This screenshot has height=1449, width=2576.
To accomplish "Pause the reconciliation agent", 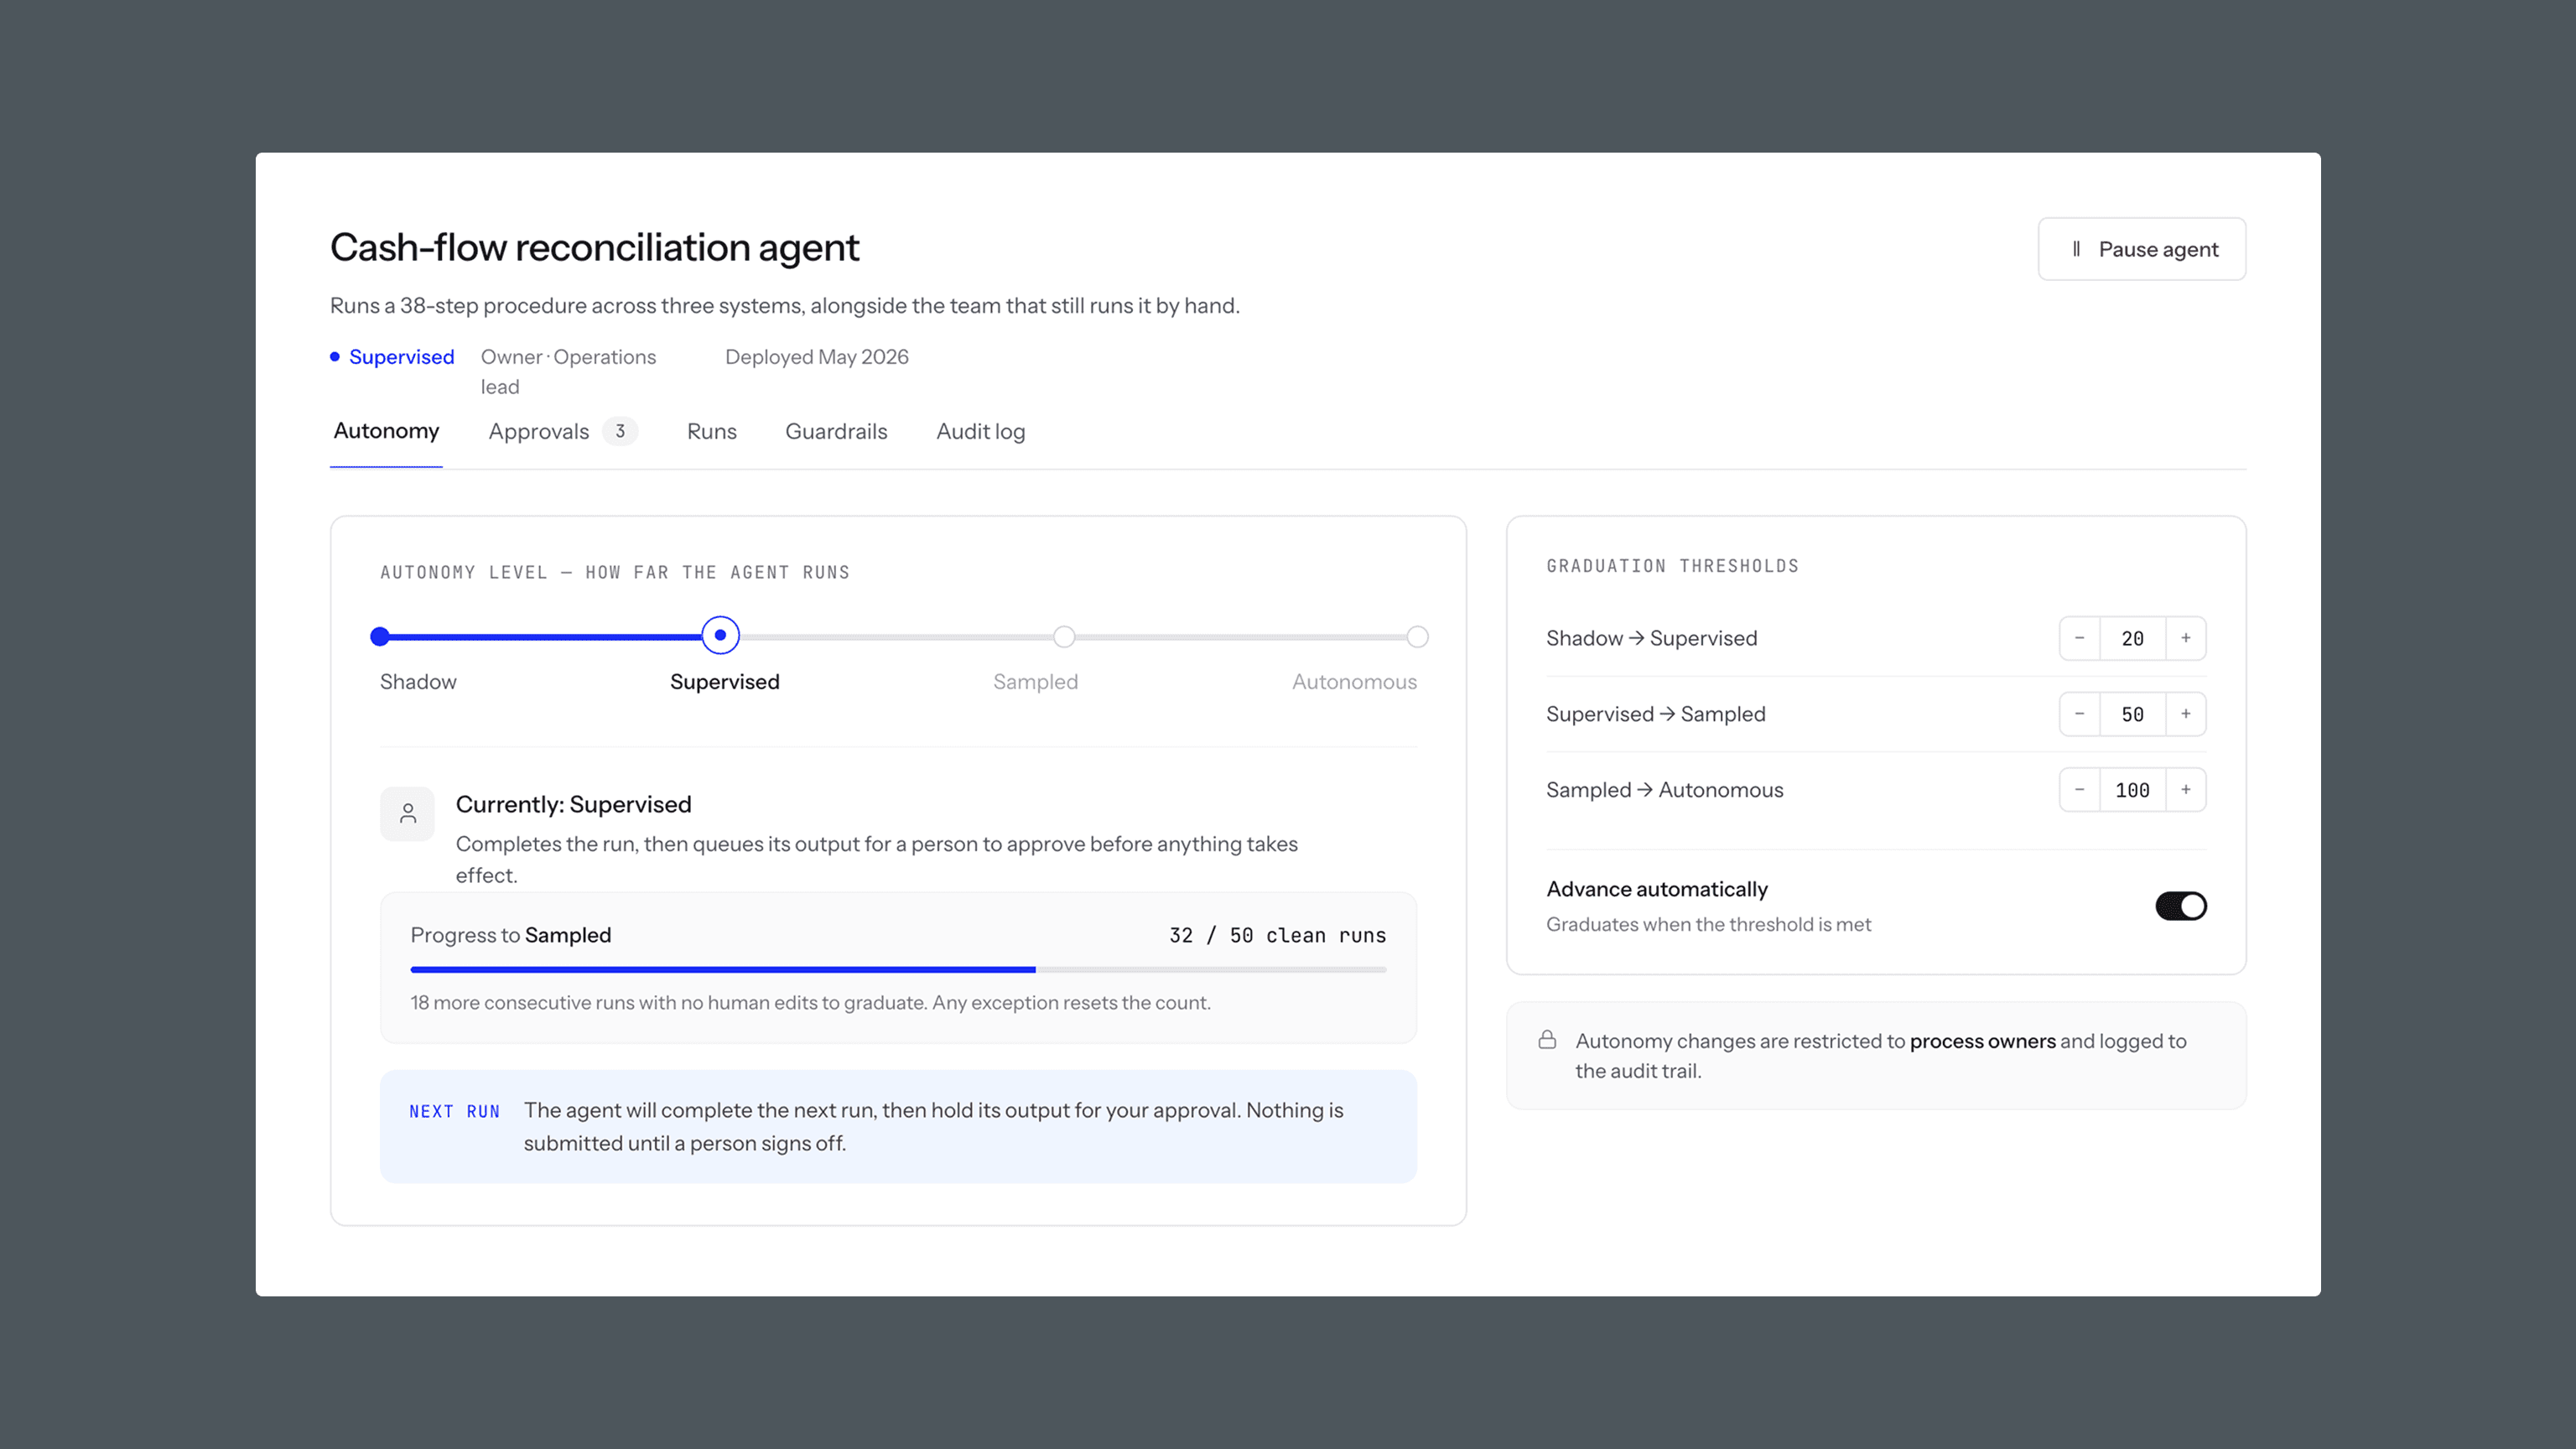I will [2141, 249].
